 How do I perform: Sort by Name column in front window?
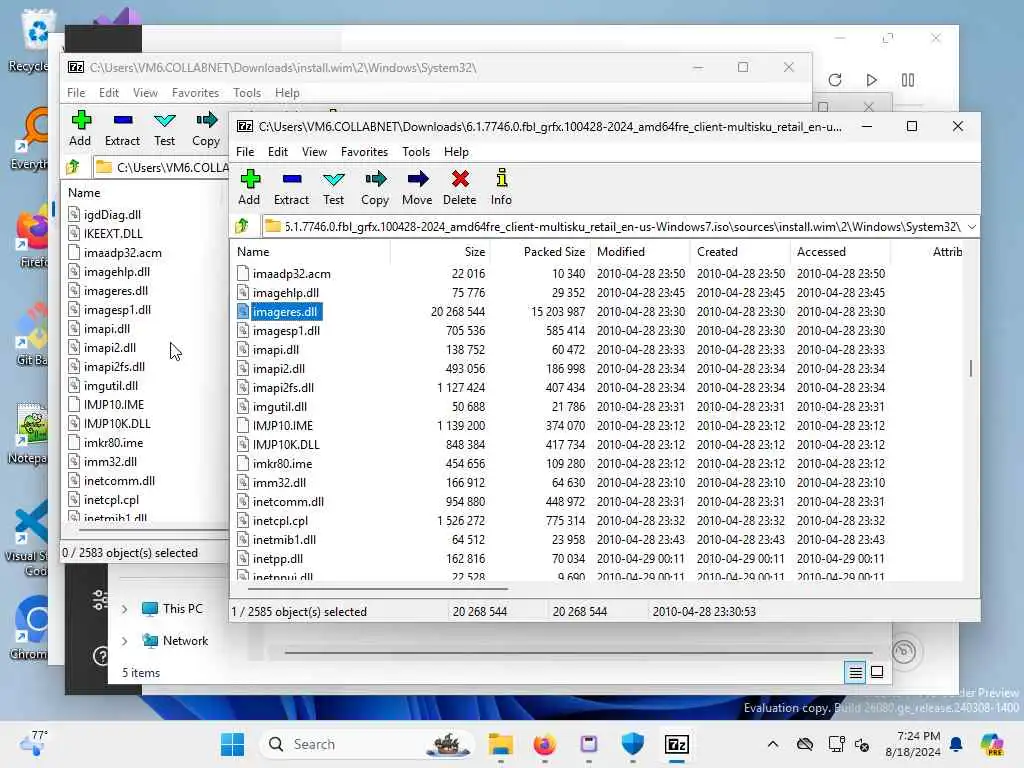(x=310, y=251)
